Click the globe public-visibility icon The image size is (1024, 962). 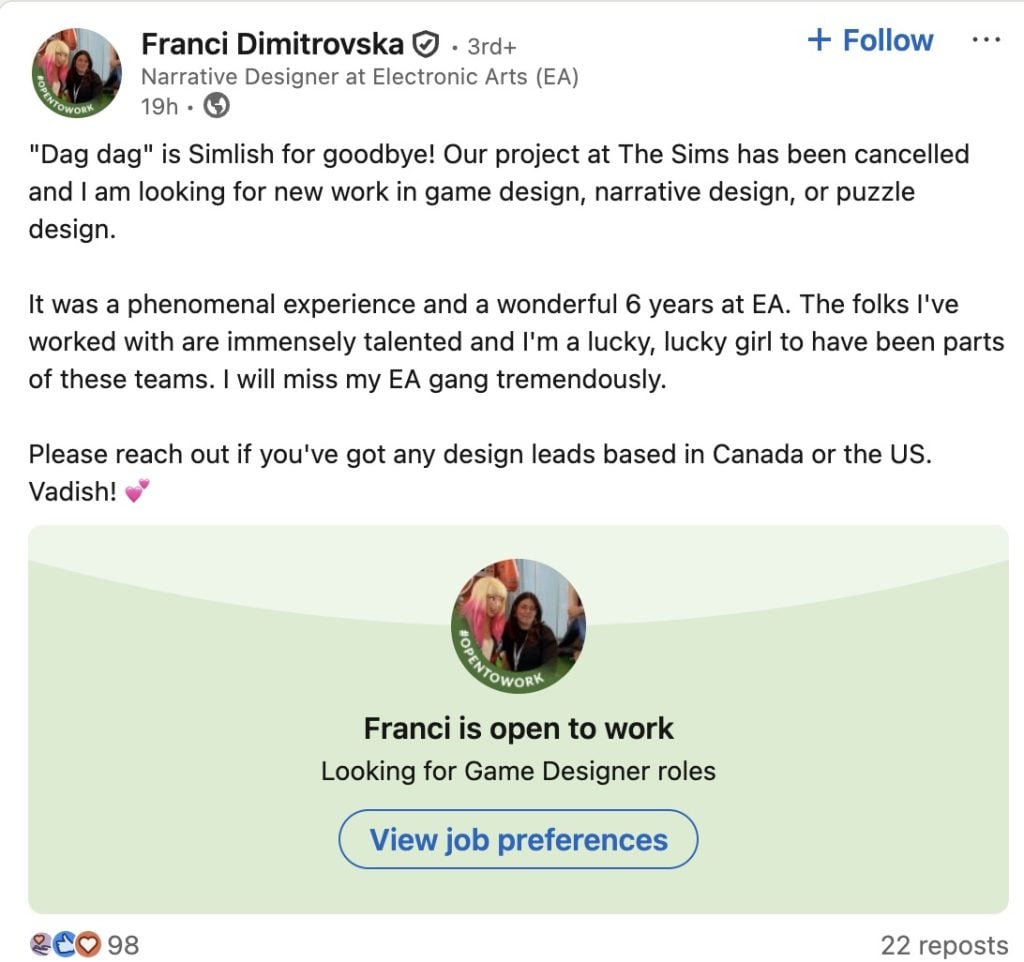coord(216,104)
